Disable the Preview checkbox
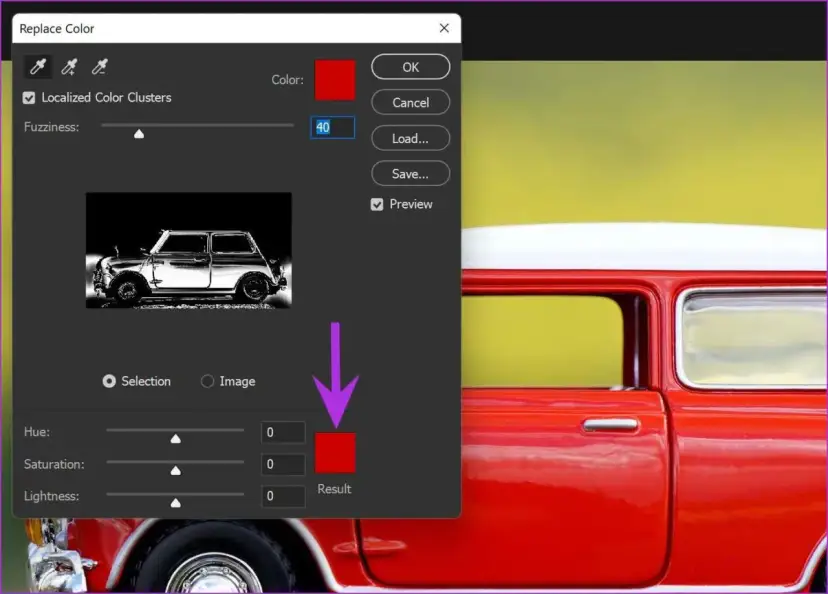The height and width of the screenshot is (594, 828). (377, 204)
